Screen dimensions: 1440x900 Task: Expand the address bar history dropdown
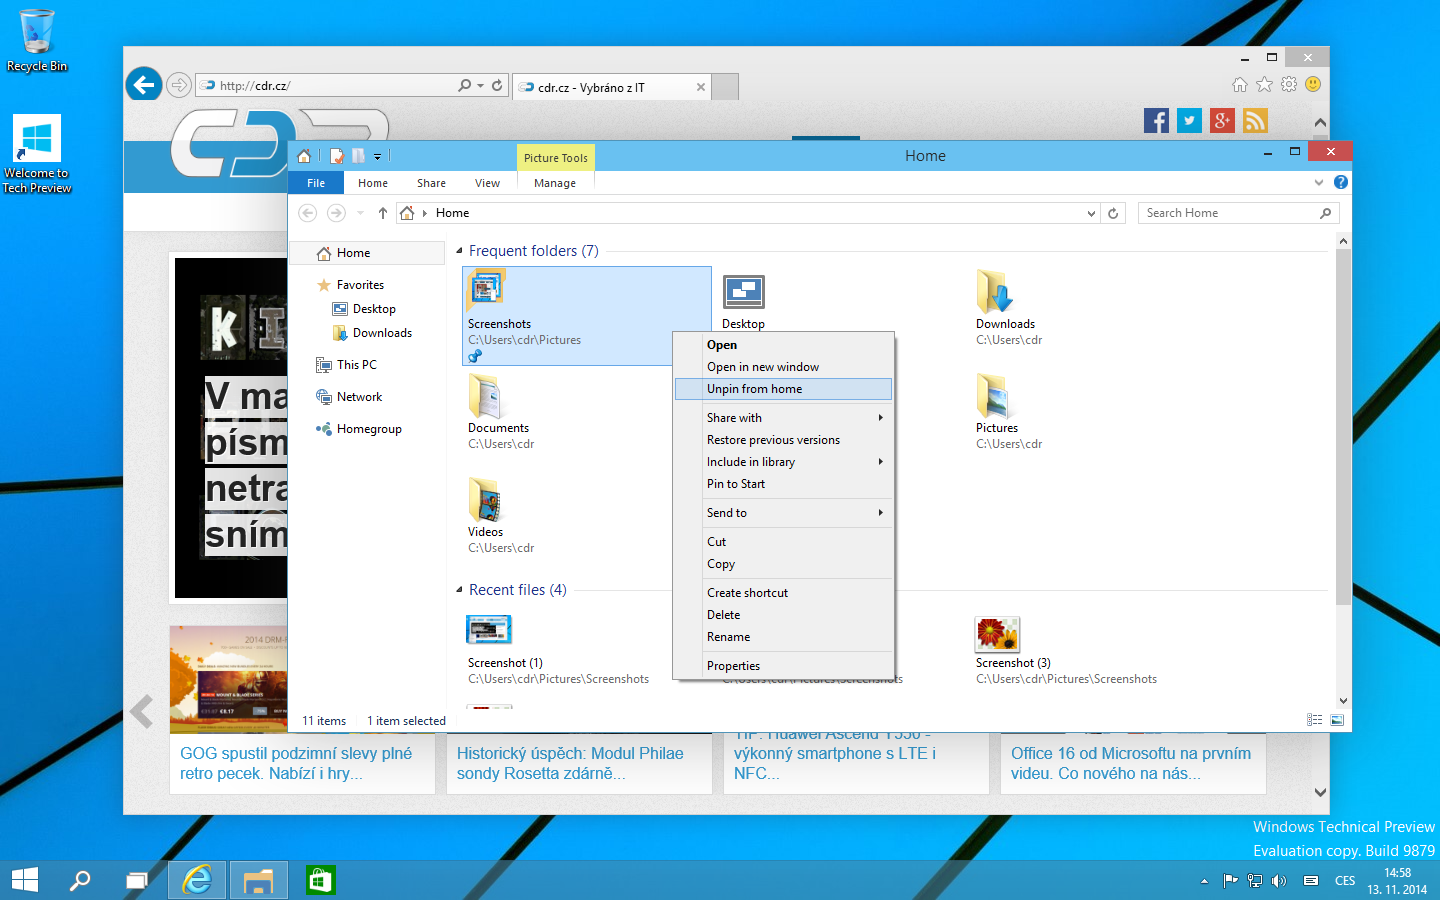(x=1091, y=213)
